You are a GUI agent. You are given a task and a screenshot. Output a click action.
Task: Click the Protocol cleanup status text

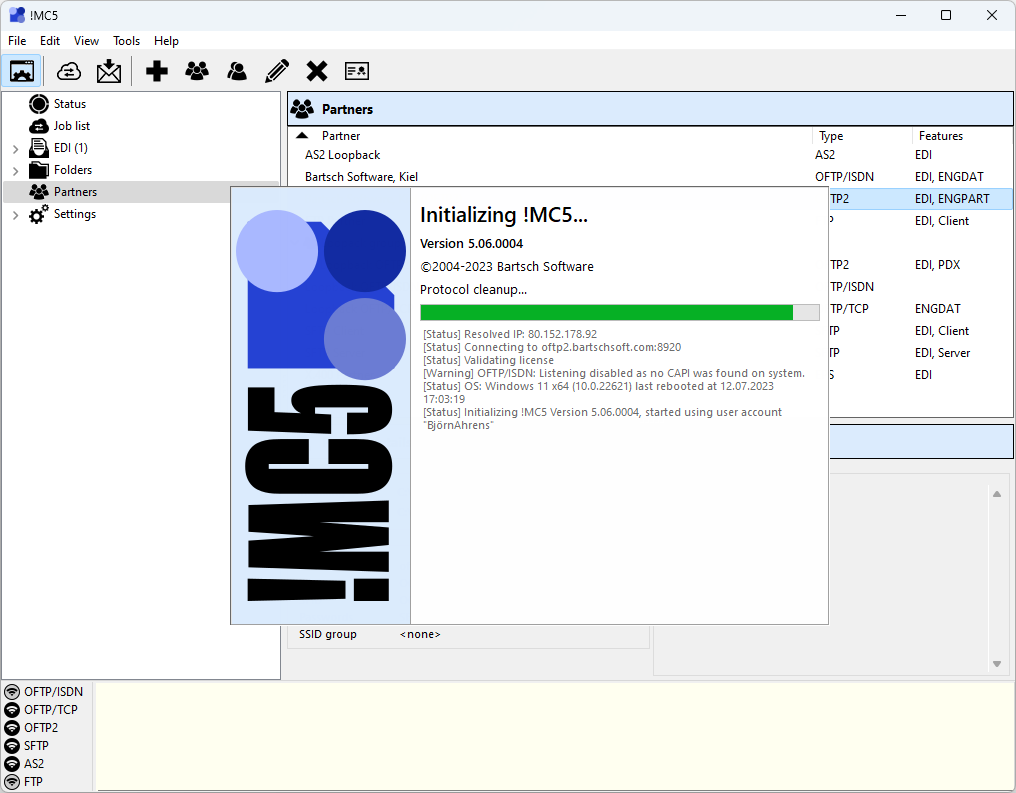[474, 290]
